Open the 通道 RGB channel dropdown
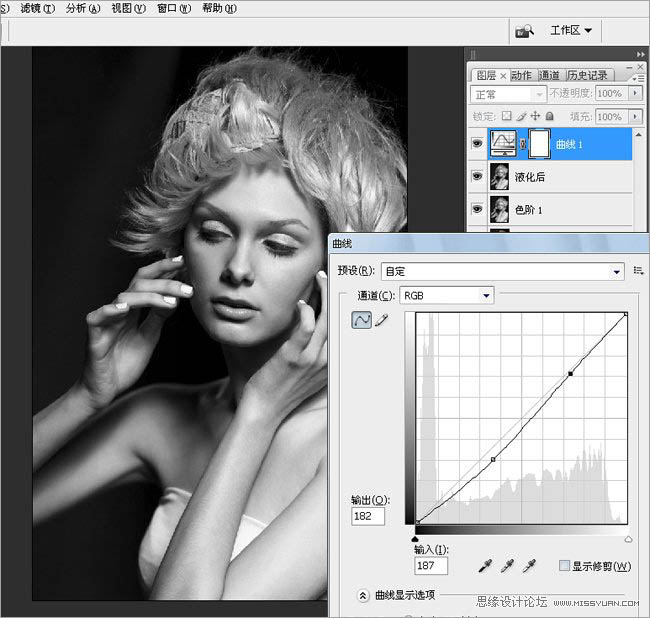Screen dimensions: 650x618 446,295
